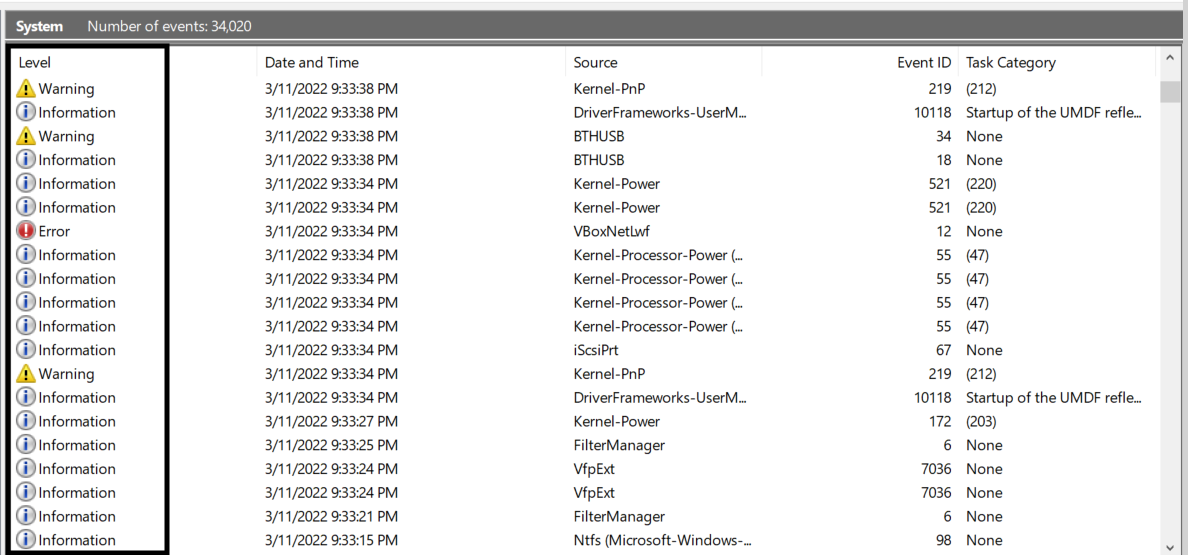The image size is (1188, 555).
Task: Click the information icon on the Ntfs event row
Action: pos(26,540)
